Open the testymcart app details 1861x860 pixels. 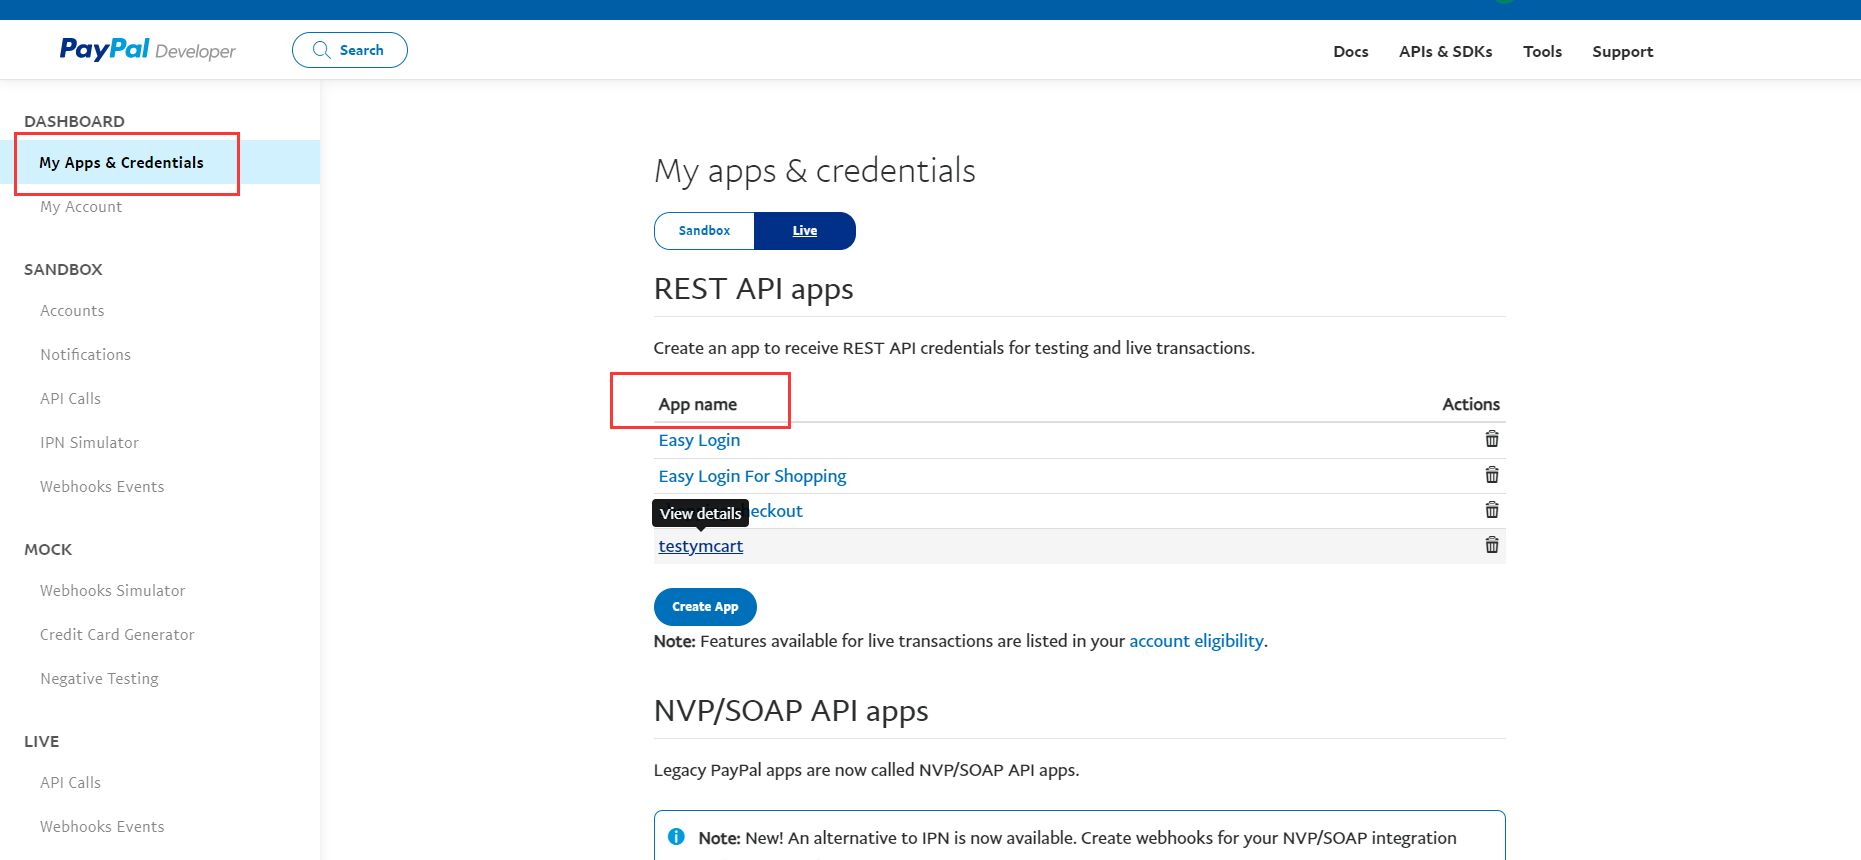tap(700, 546)
